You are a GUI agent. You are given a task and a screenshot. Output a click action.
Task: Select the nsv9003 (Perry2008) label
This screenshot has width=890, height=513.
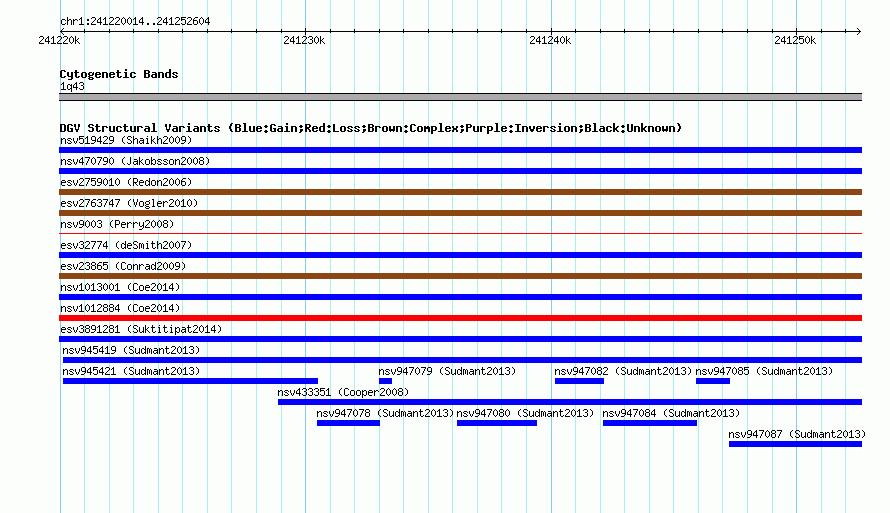[117, 224]
